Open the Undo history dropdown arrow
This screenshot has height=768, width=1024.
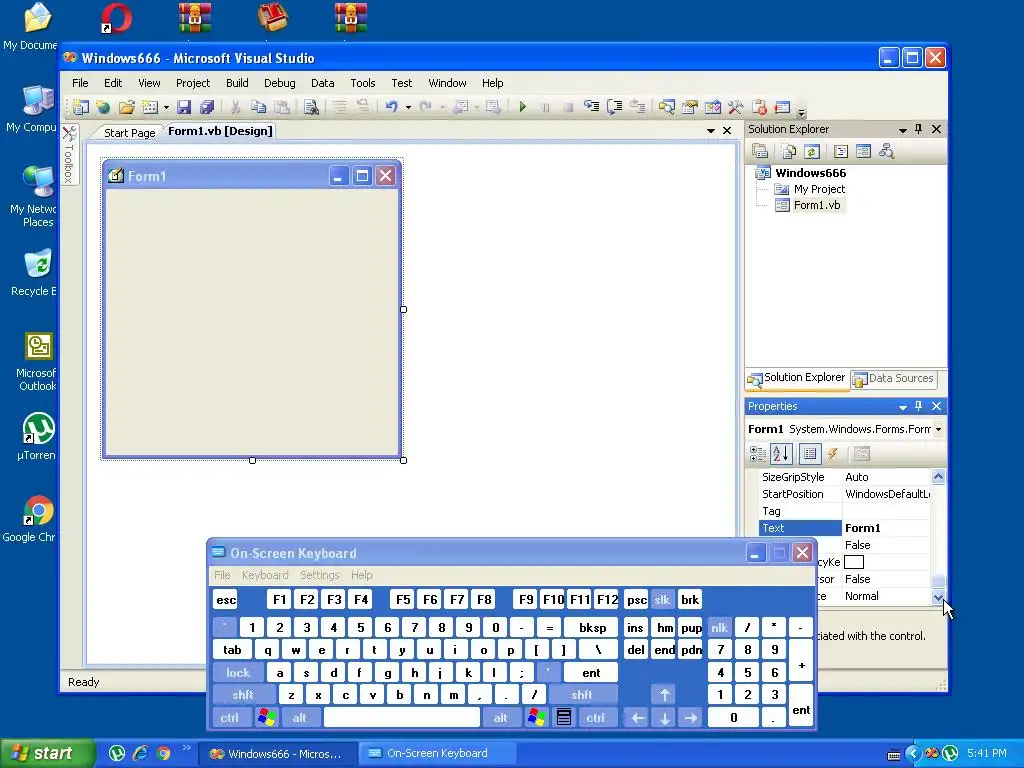(x=408, y=108)
